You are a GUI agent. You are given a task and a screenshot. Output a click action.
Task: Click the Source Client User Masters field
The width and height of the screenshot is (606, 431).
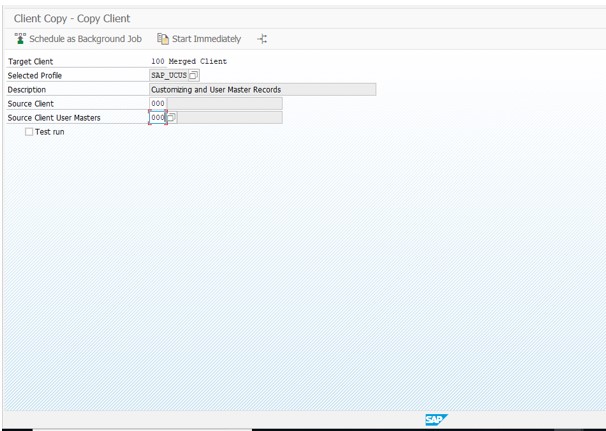point(158,118)
